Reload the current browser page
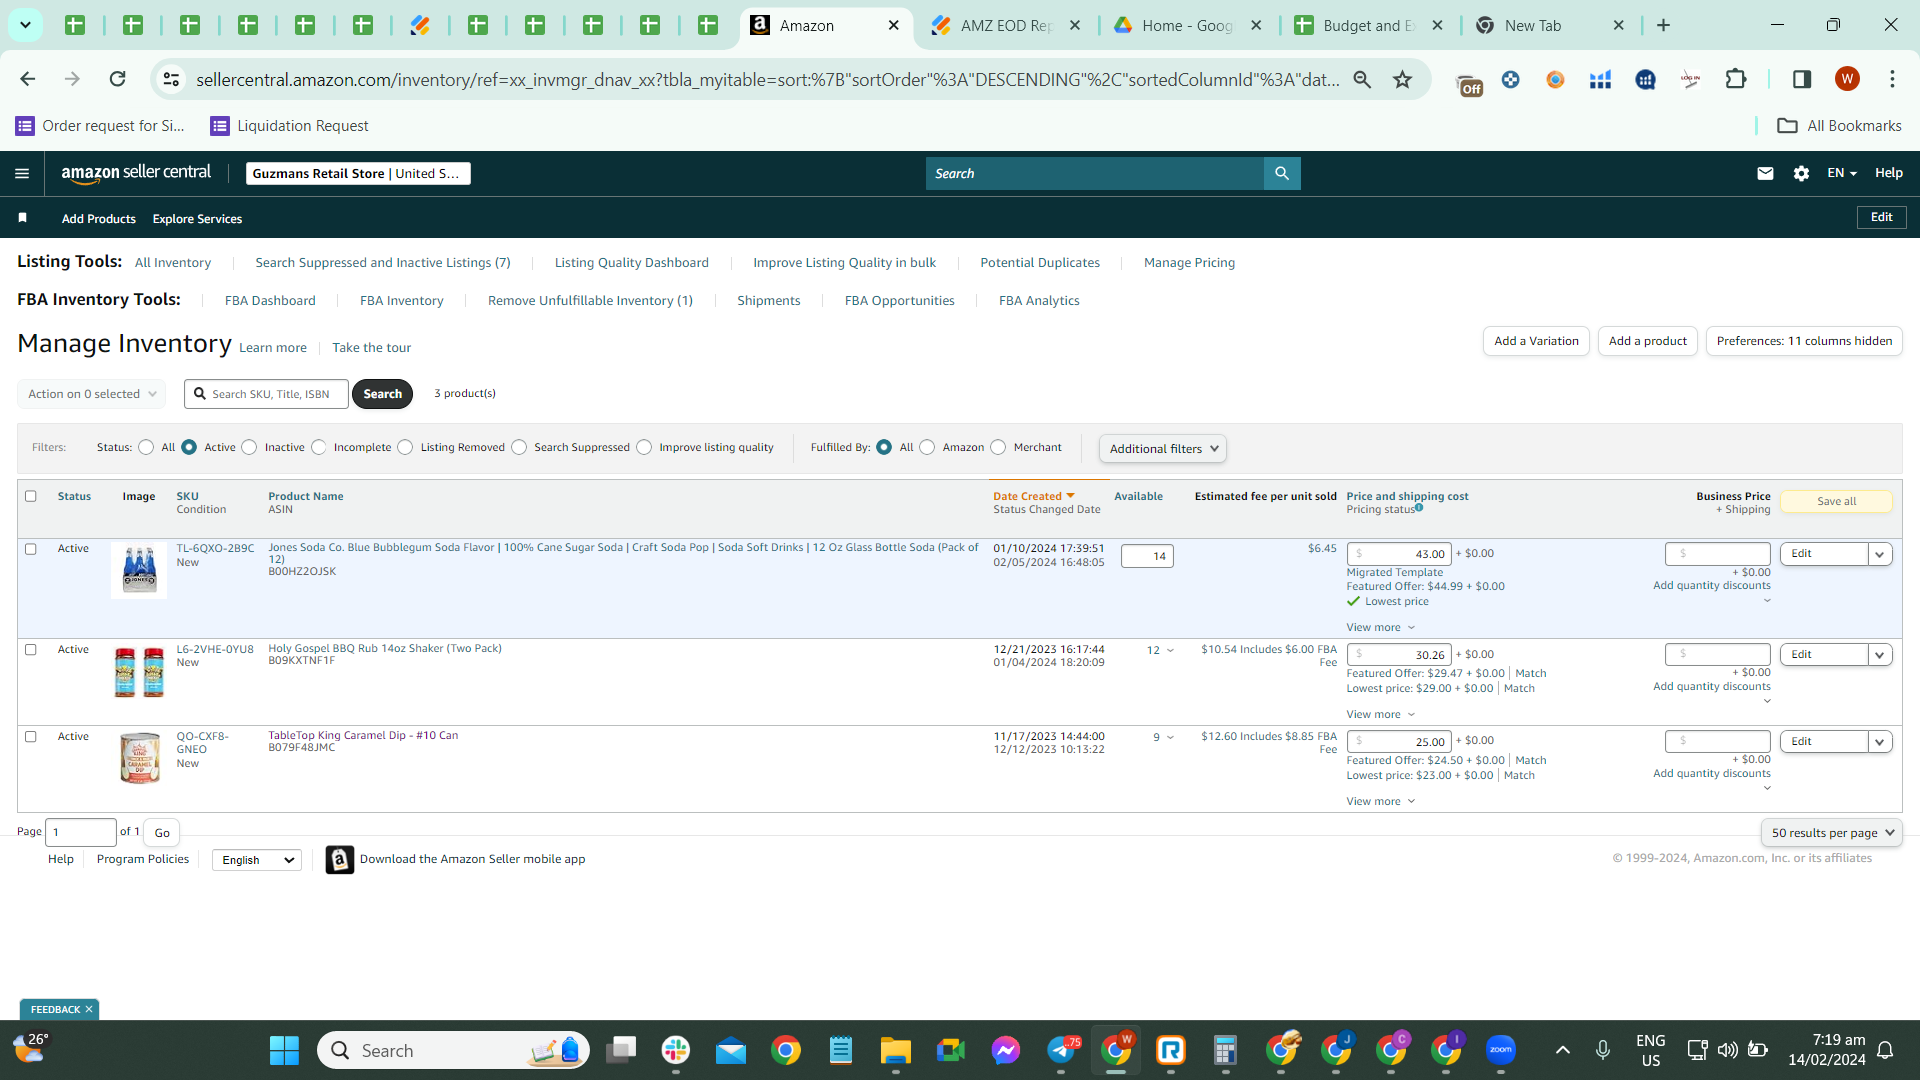 click(x=118, y=79)
